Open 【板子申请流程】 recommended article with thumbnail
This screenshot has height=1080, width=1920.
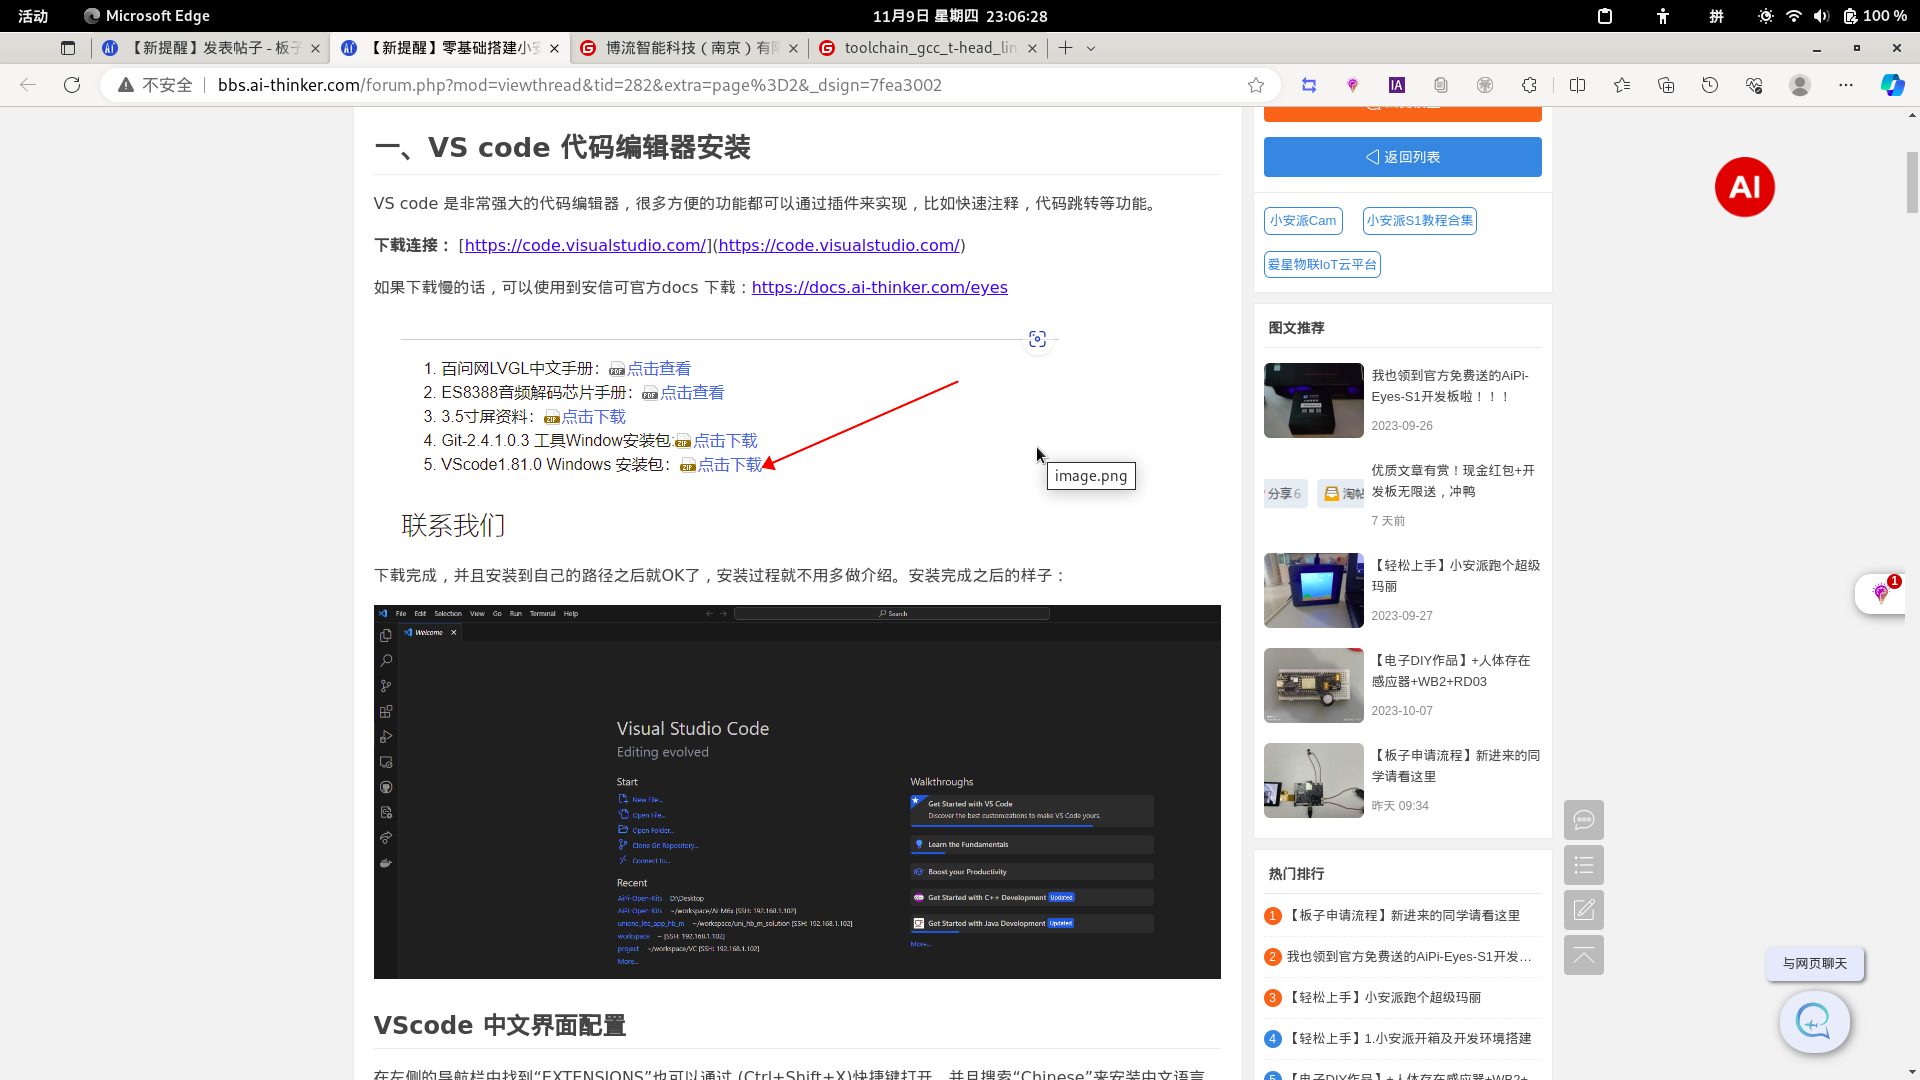pos(1455,766)
